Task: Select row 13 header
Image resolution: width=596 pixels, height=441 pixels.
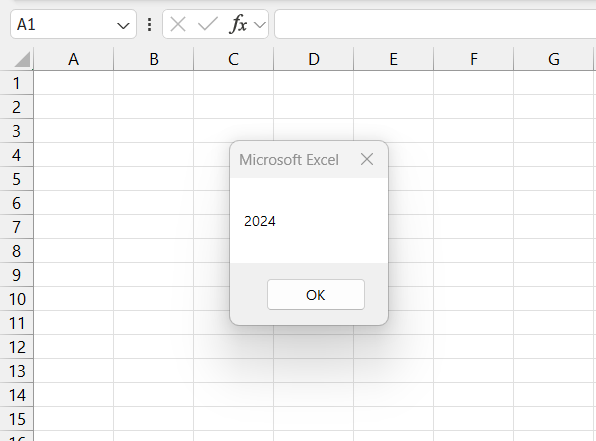Action: coord(16,371)
